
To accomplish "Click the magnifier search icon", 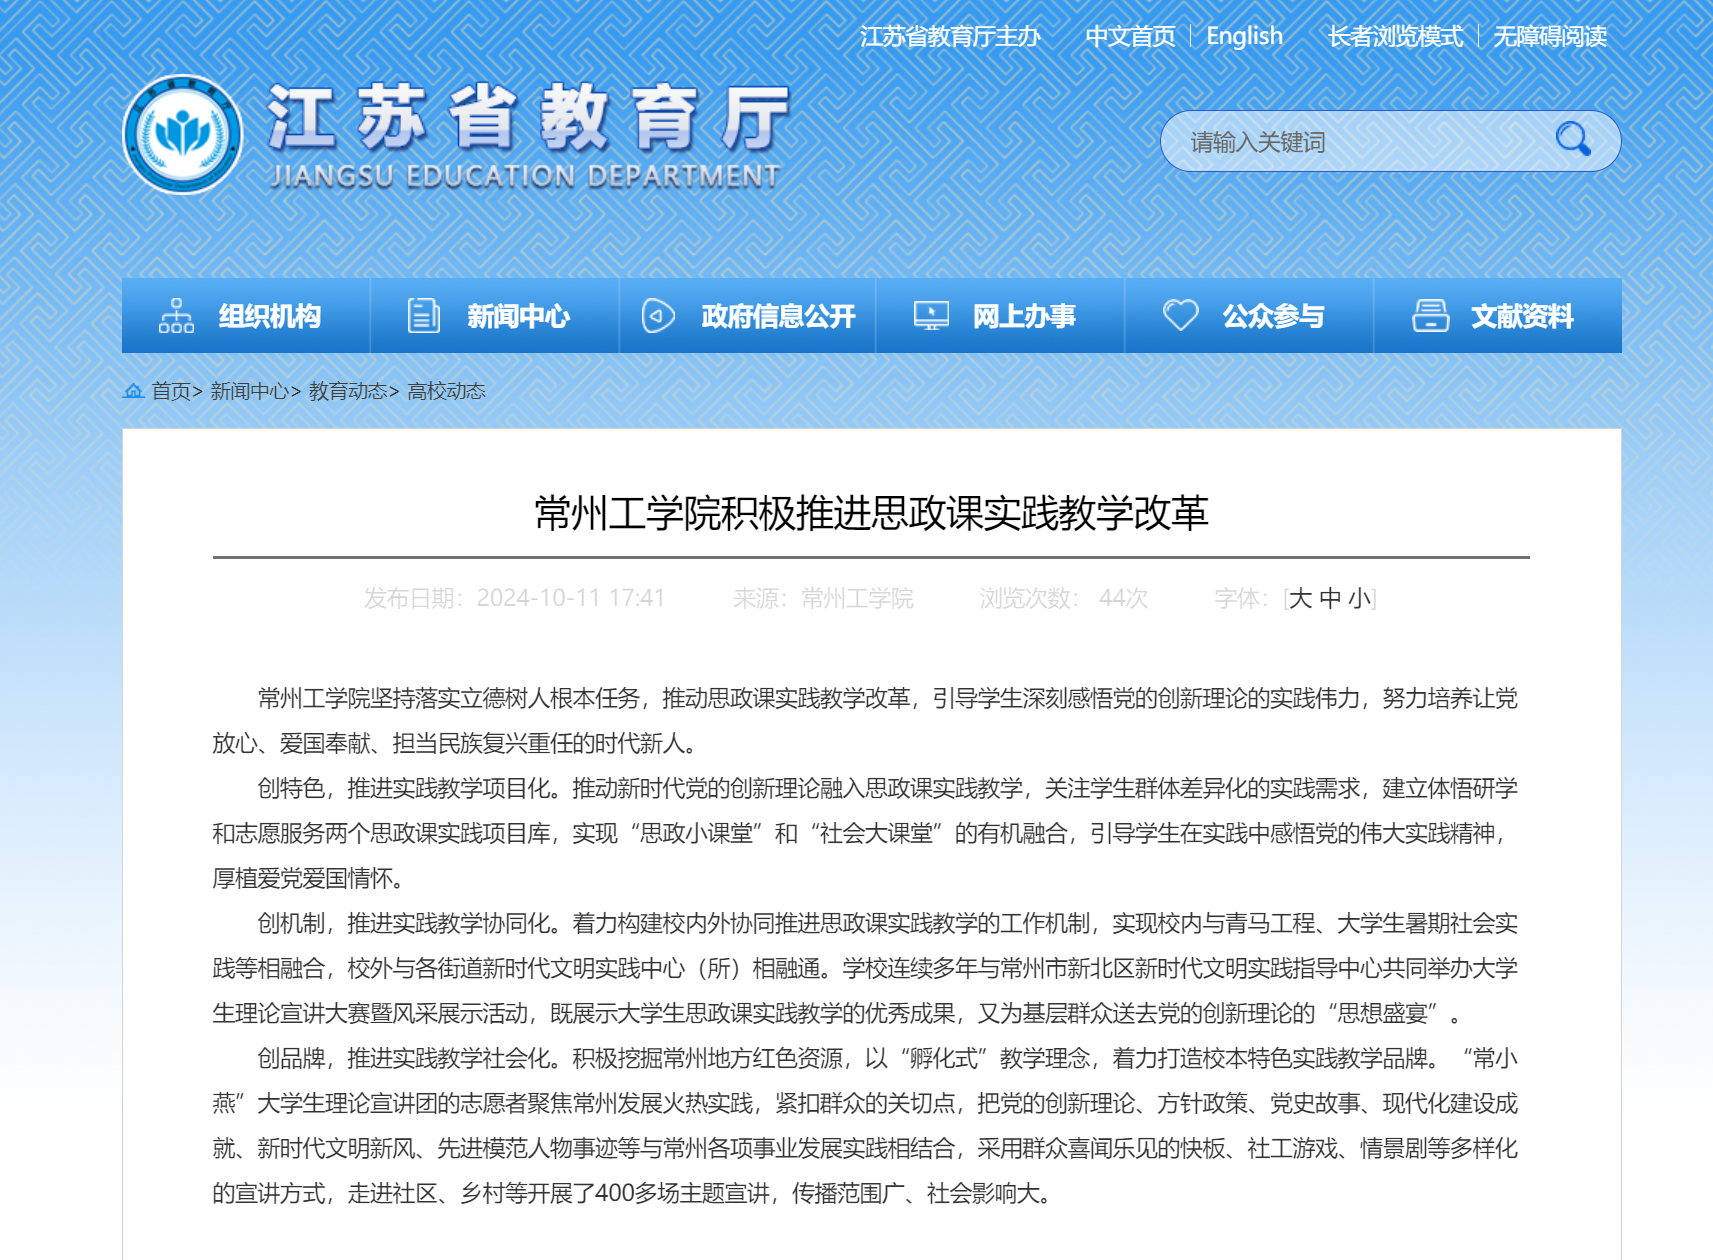I will coord(1573,139).
